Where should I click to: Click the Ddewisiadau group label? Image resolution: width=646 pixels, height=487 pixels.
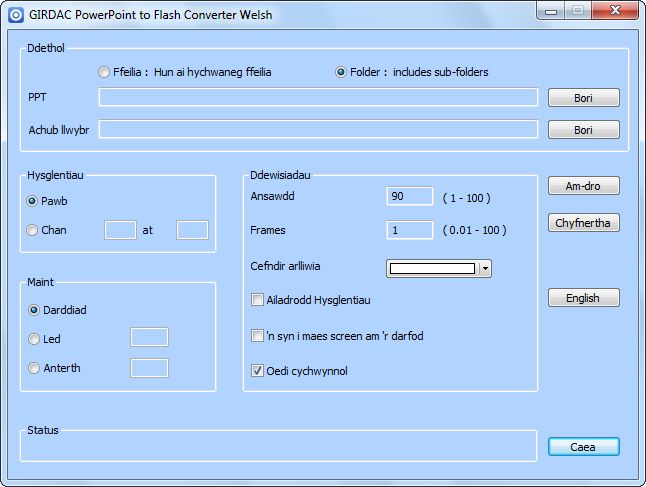(280, 175)
